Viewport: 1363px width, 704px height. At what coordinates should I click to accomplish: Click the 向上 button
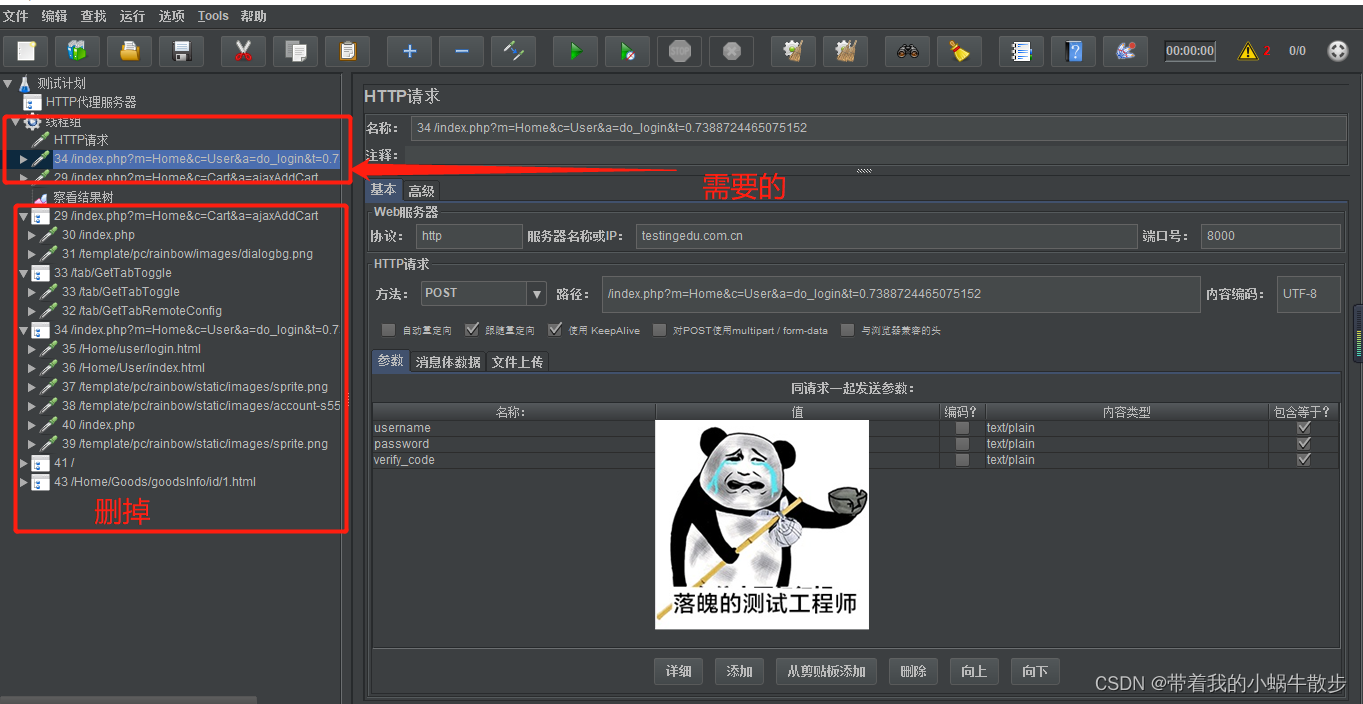(974, 671)
